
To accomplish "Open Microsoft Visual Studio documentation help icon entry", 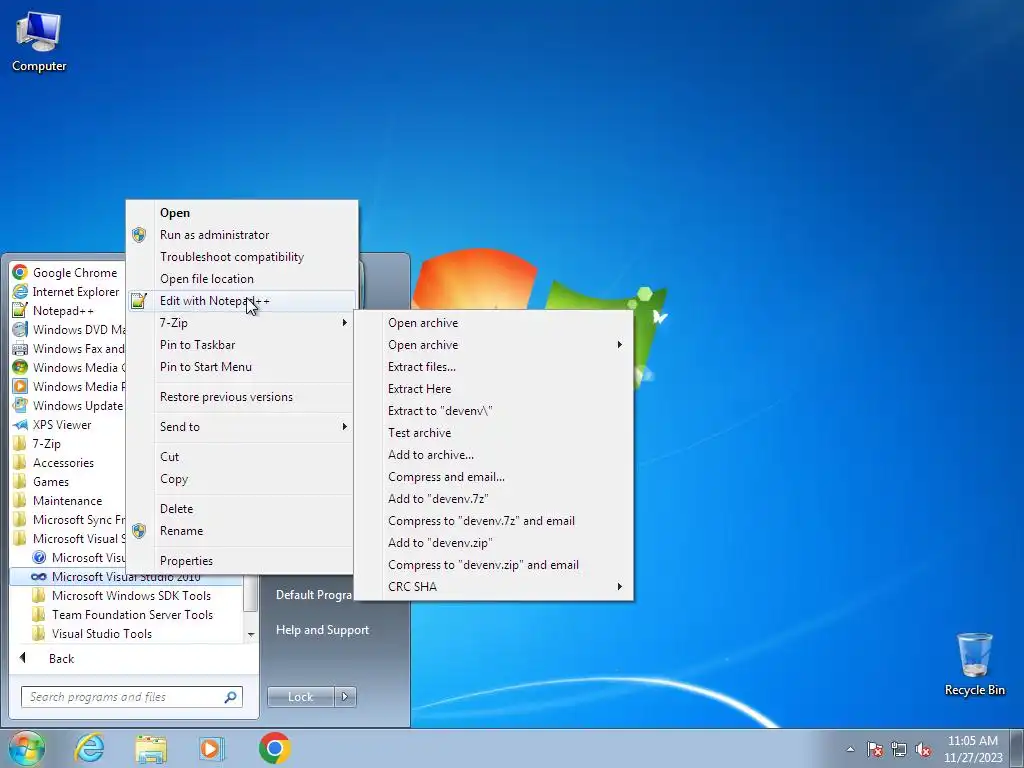I will (39, 557).
